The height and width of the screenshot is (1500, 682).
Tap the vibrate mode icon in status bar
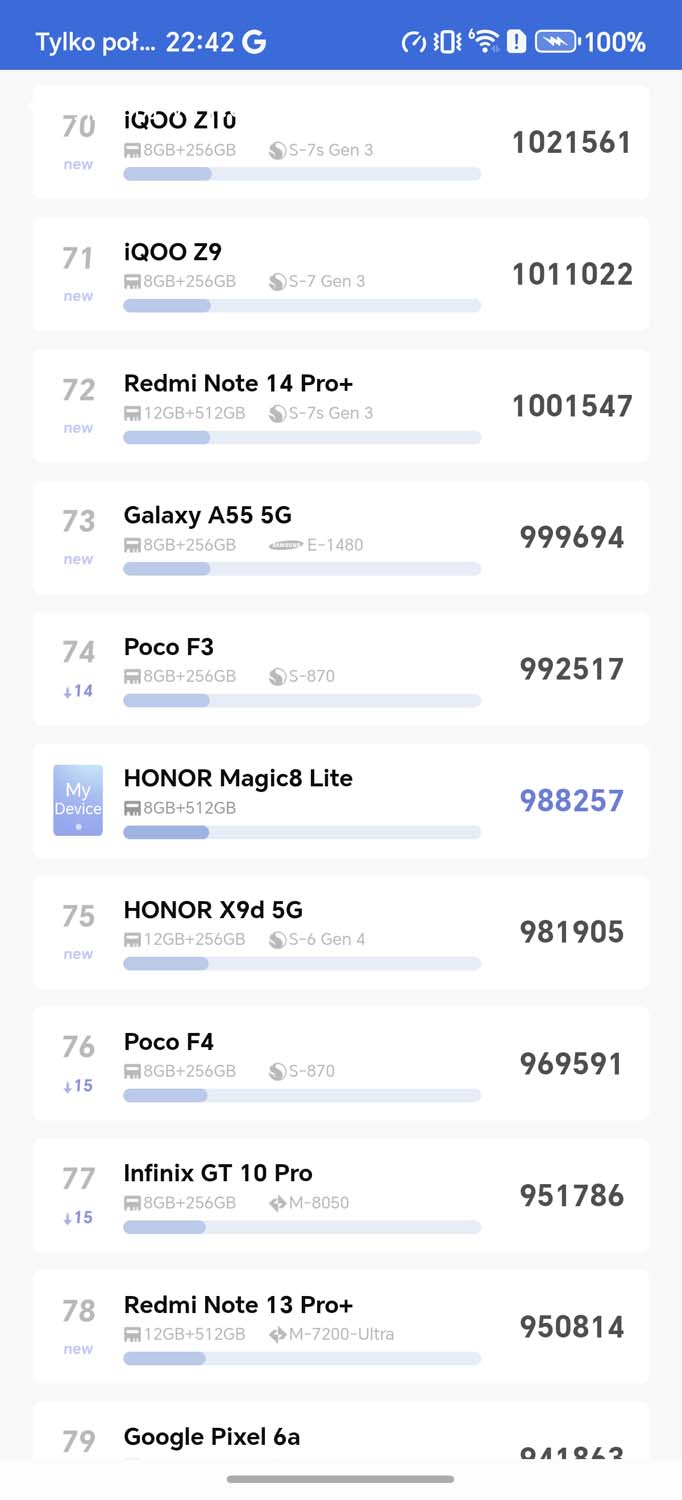pyautogui.click(x=447, y=42)
